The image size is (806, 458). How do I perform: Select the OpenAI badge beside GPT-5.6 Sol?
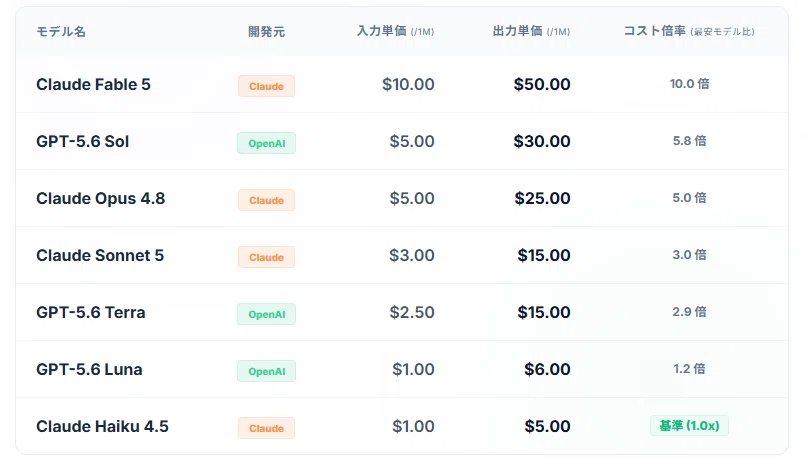tap(266, 143)
